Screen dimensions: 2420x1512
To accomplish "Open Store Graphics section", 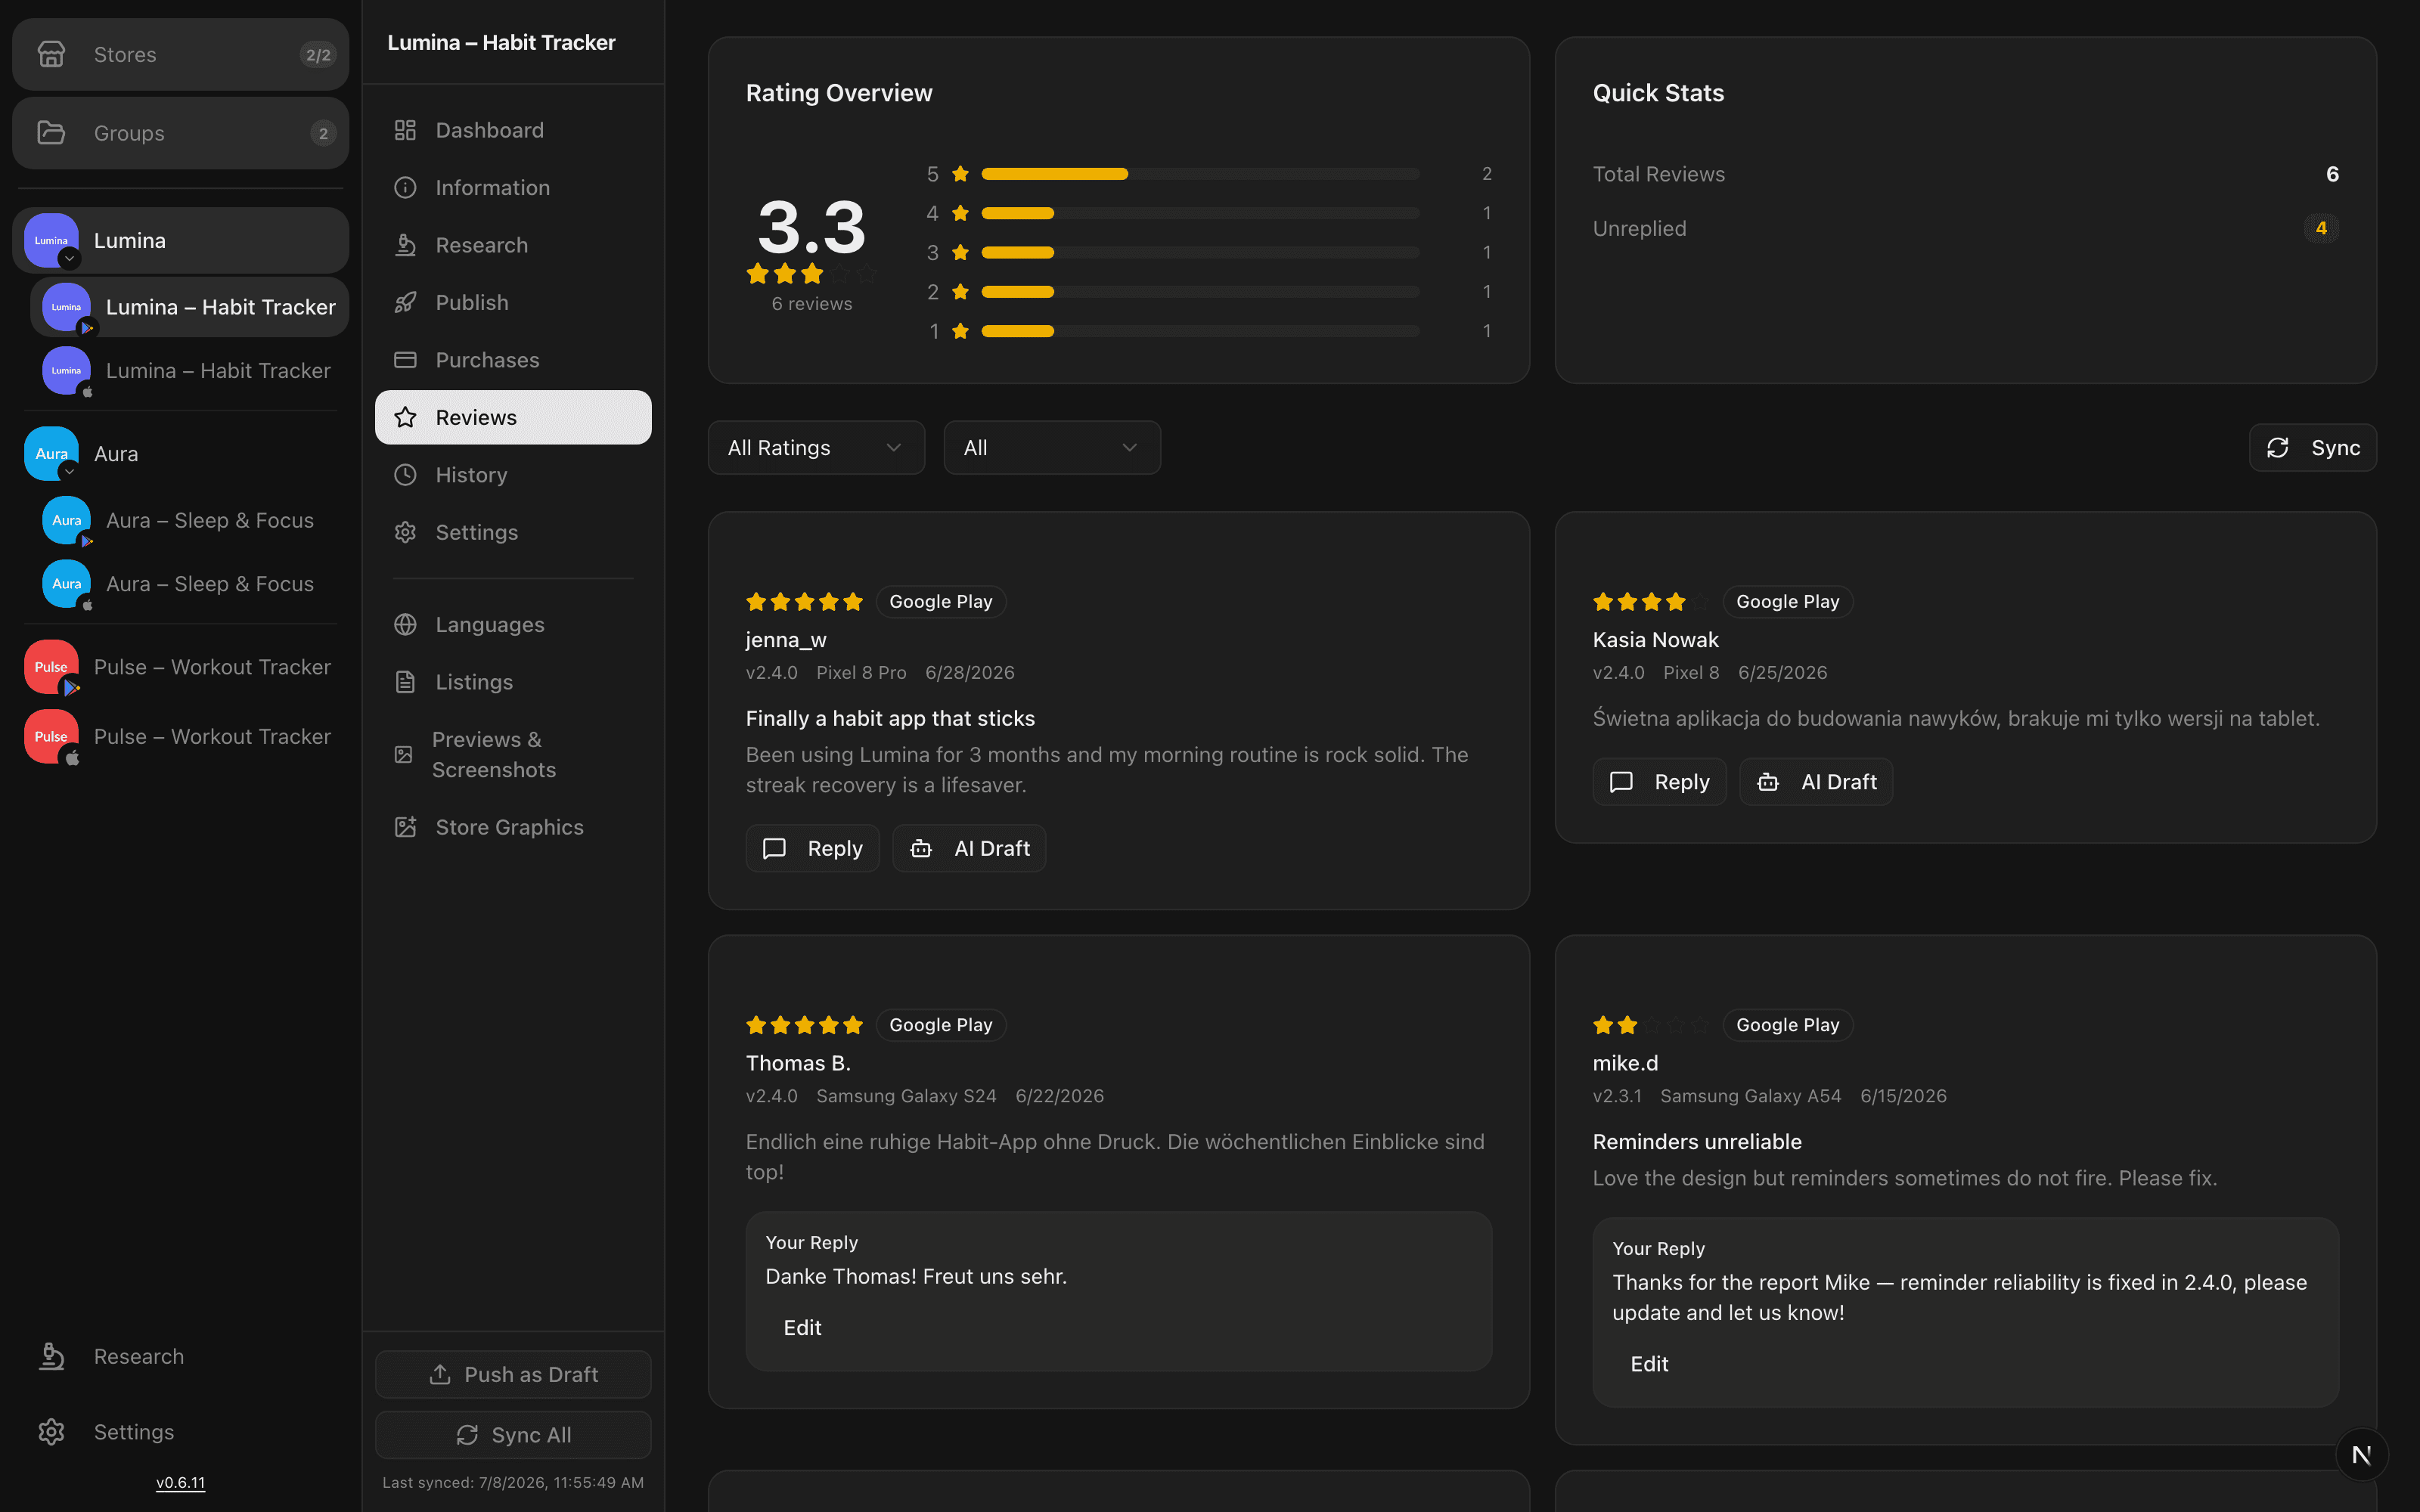I will (x=513, y=827).
